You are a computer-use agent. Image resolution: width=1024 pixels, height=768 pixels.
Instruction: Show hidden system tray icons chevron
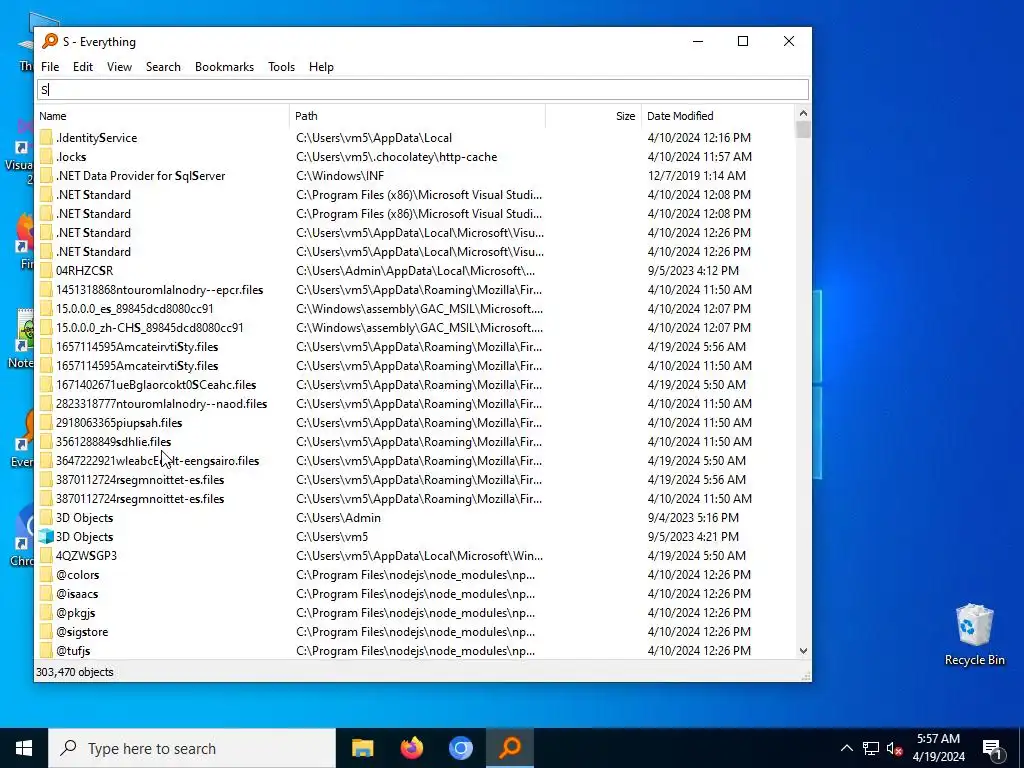[846, 748]
